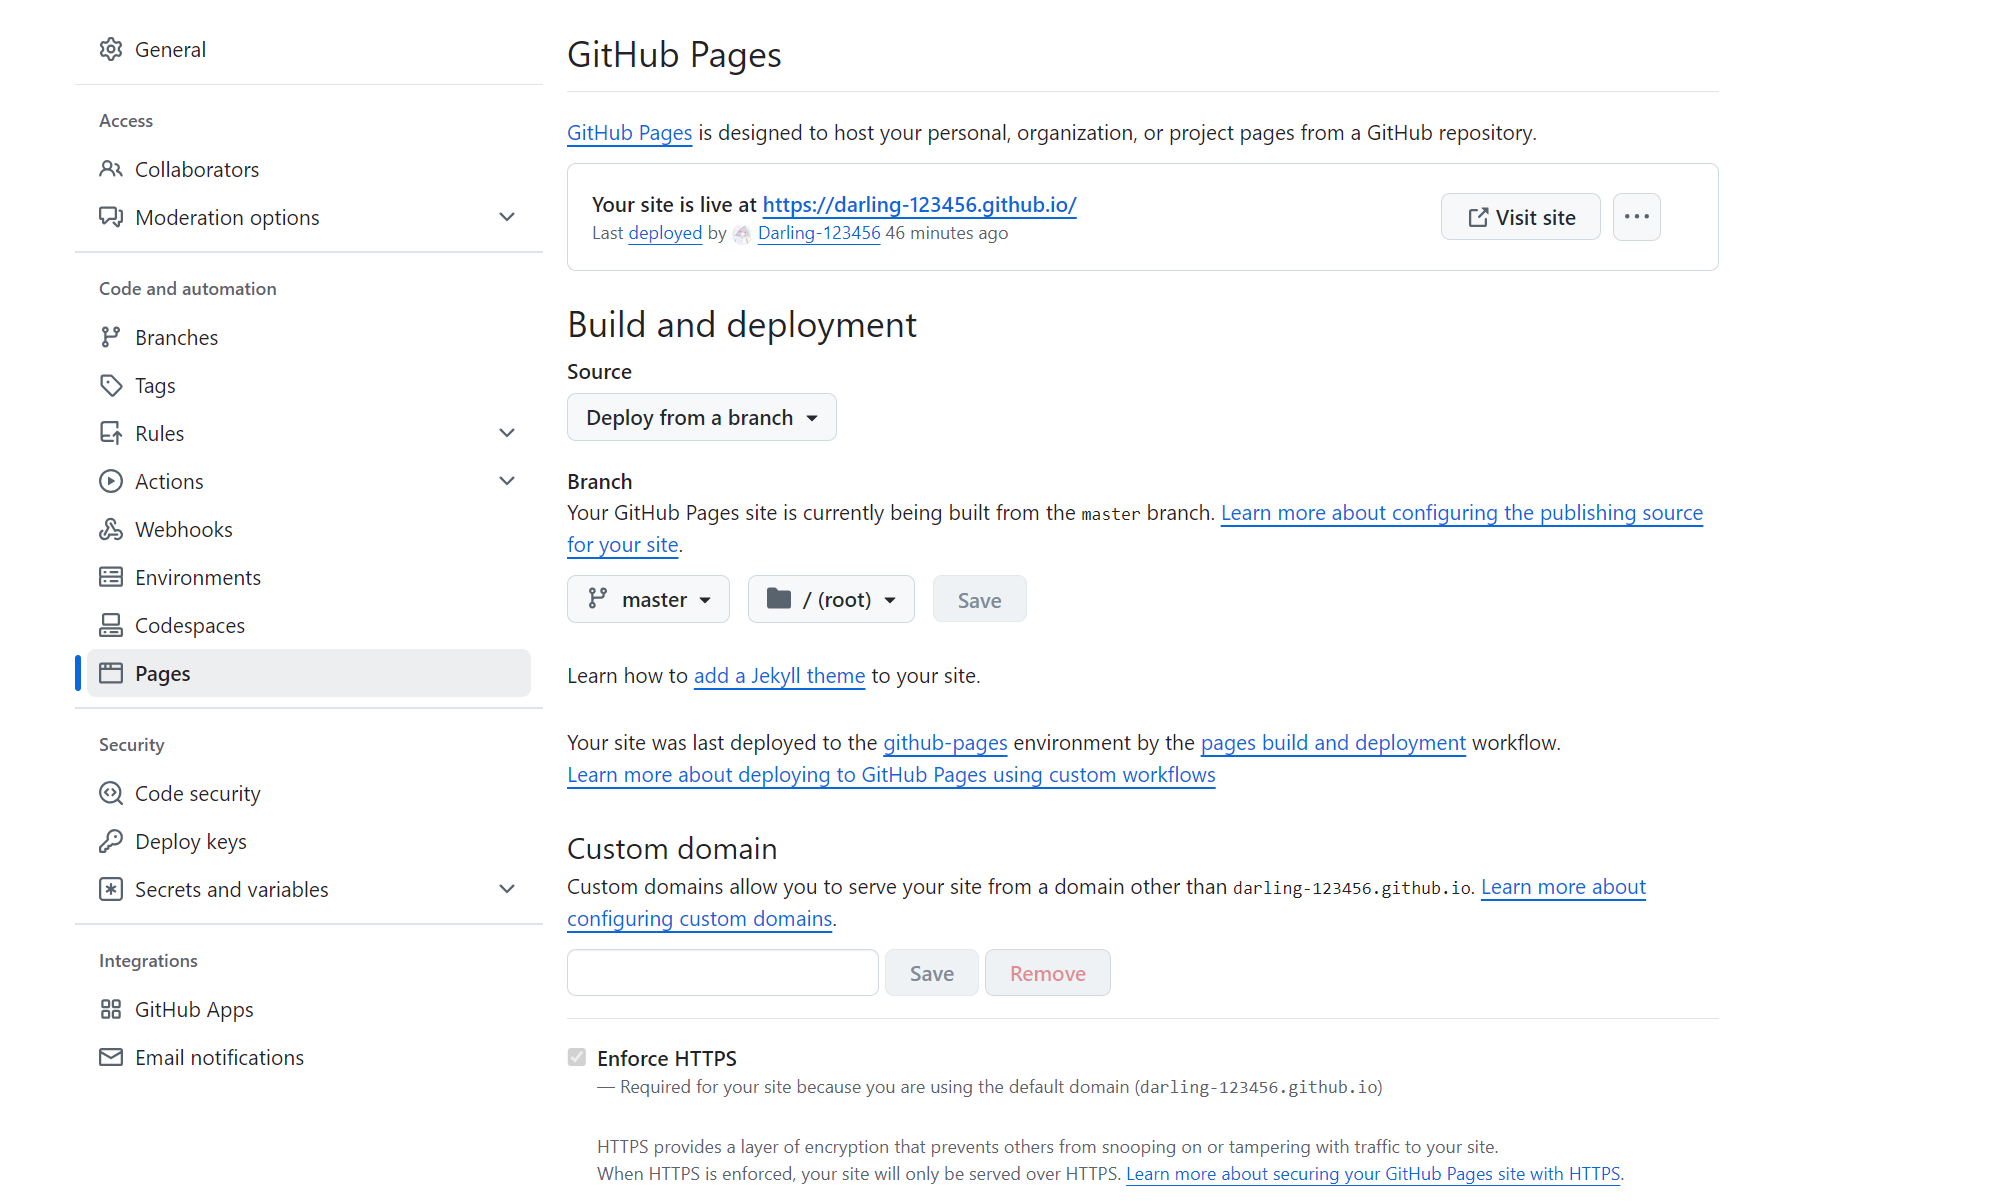Click the external-link icon in Visit site
Screen dimensions: 2013x1204
tap(1477, 217)
